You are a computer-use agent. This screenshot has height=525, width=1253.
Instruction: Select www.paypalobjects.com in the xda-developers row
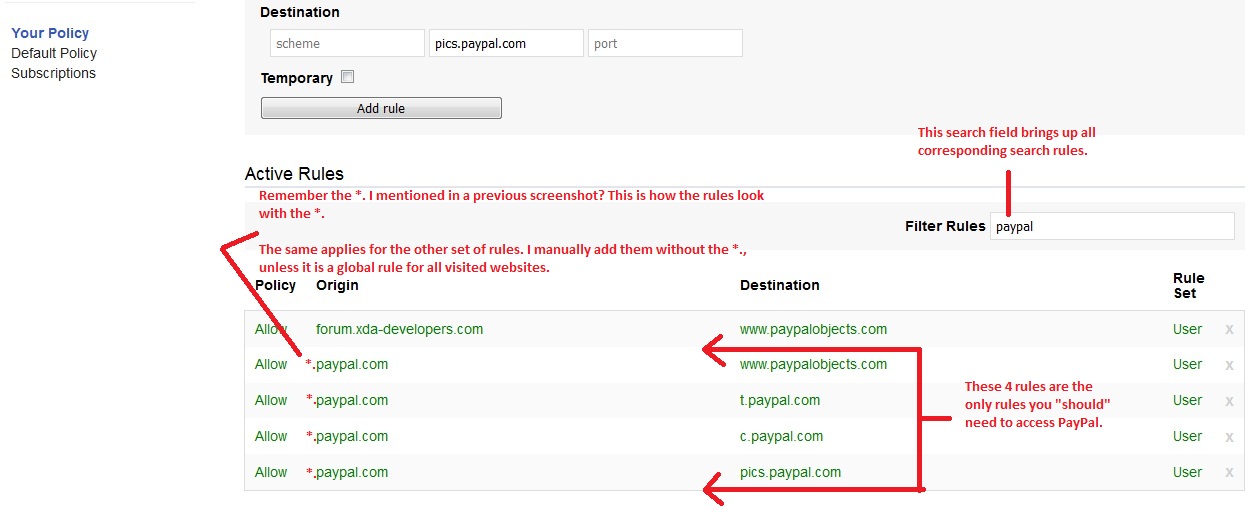point(813,329)
